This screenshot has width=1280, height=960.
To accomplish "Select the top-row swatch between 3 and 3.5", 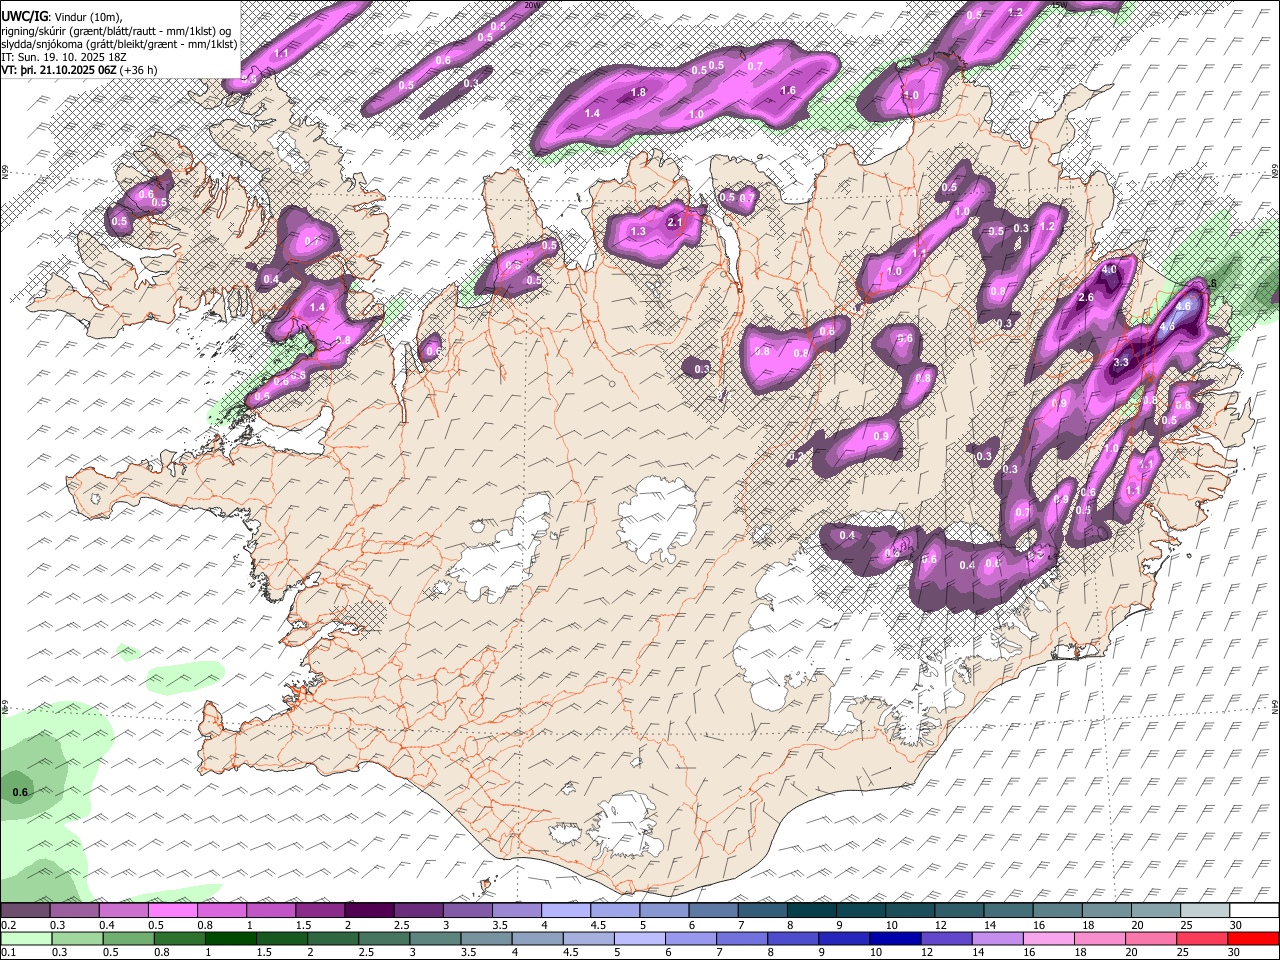I will click(466, 910).
